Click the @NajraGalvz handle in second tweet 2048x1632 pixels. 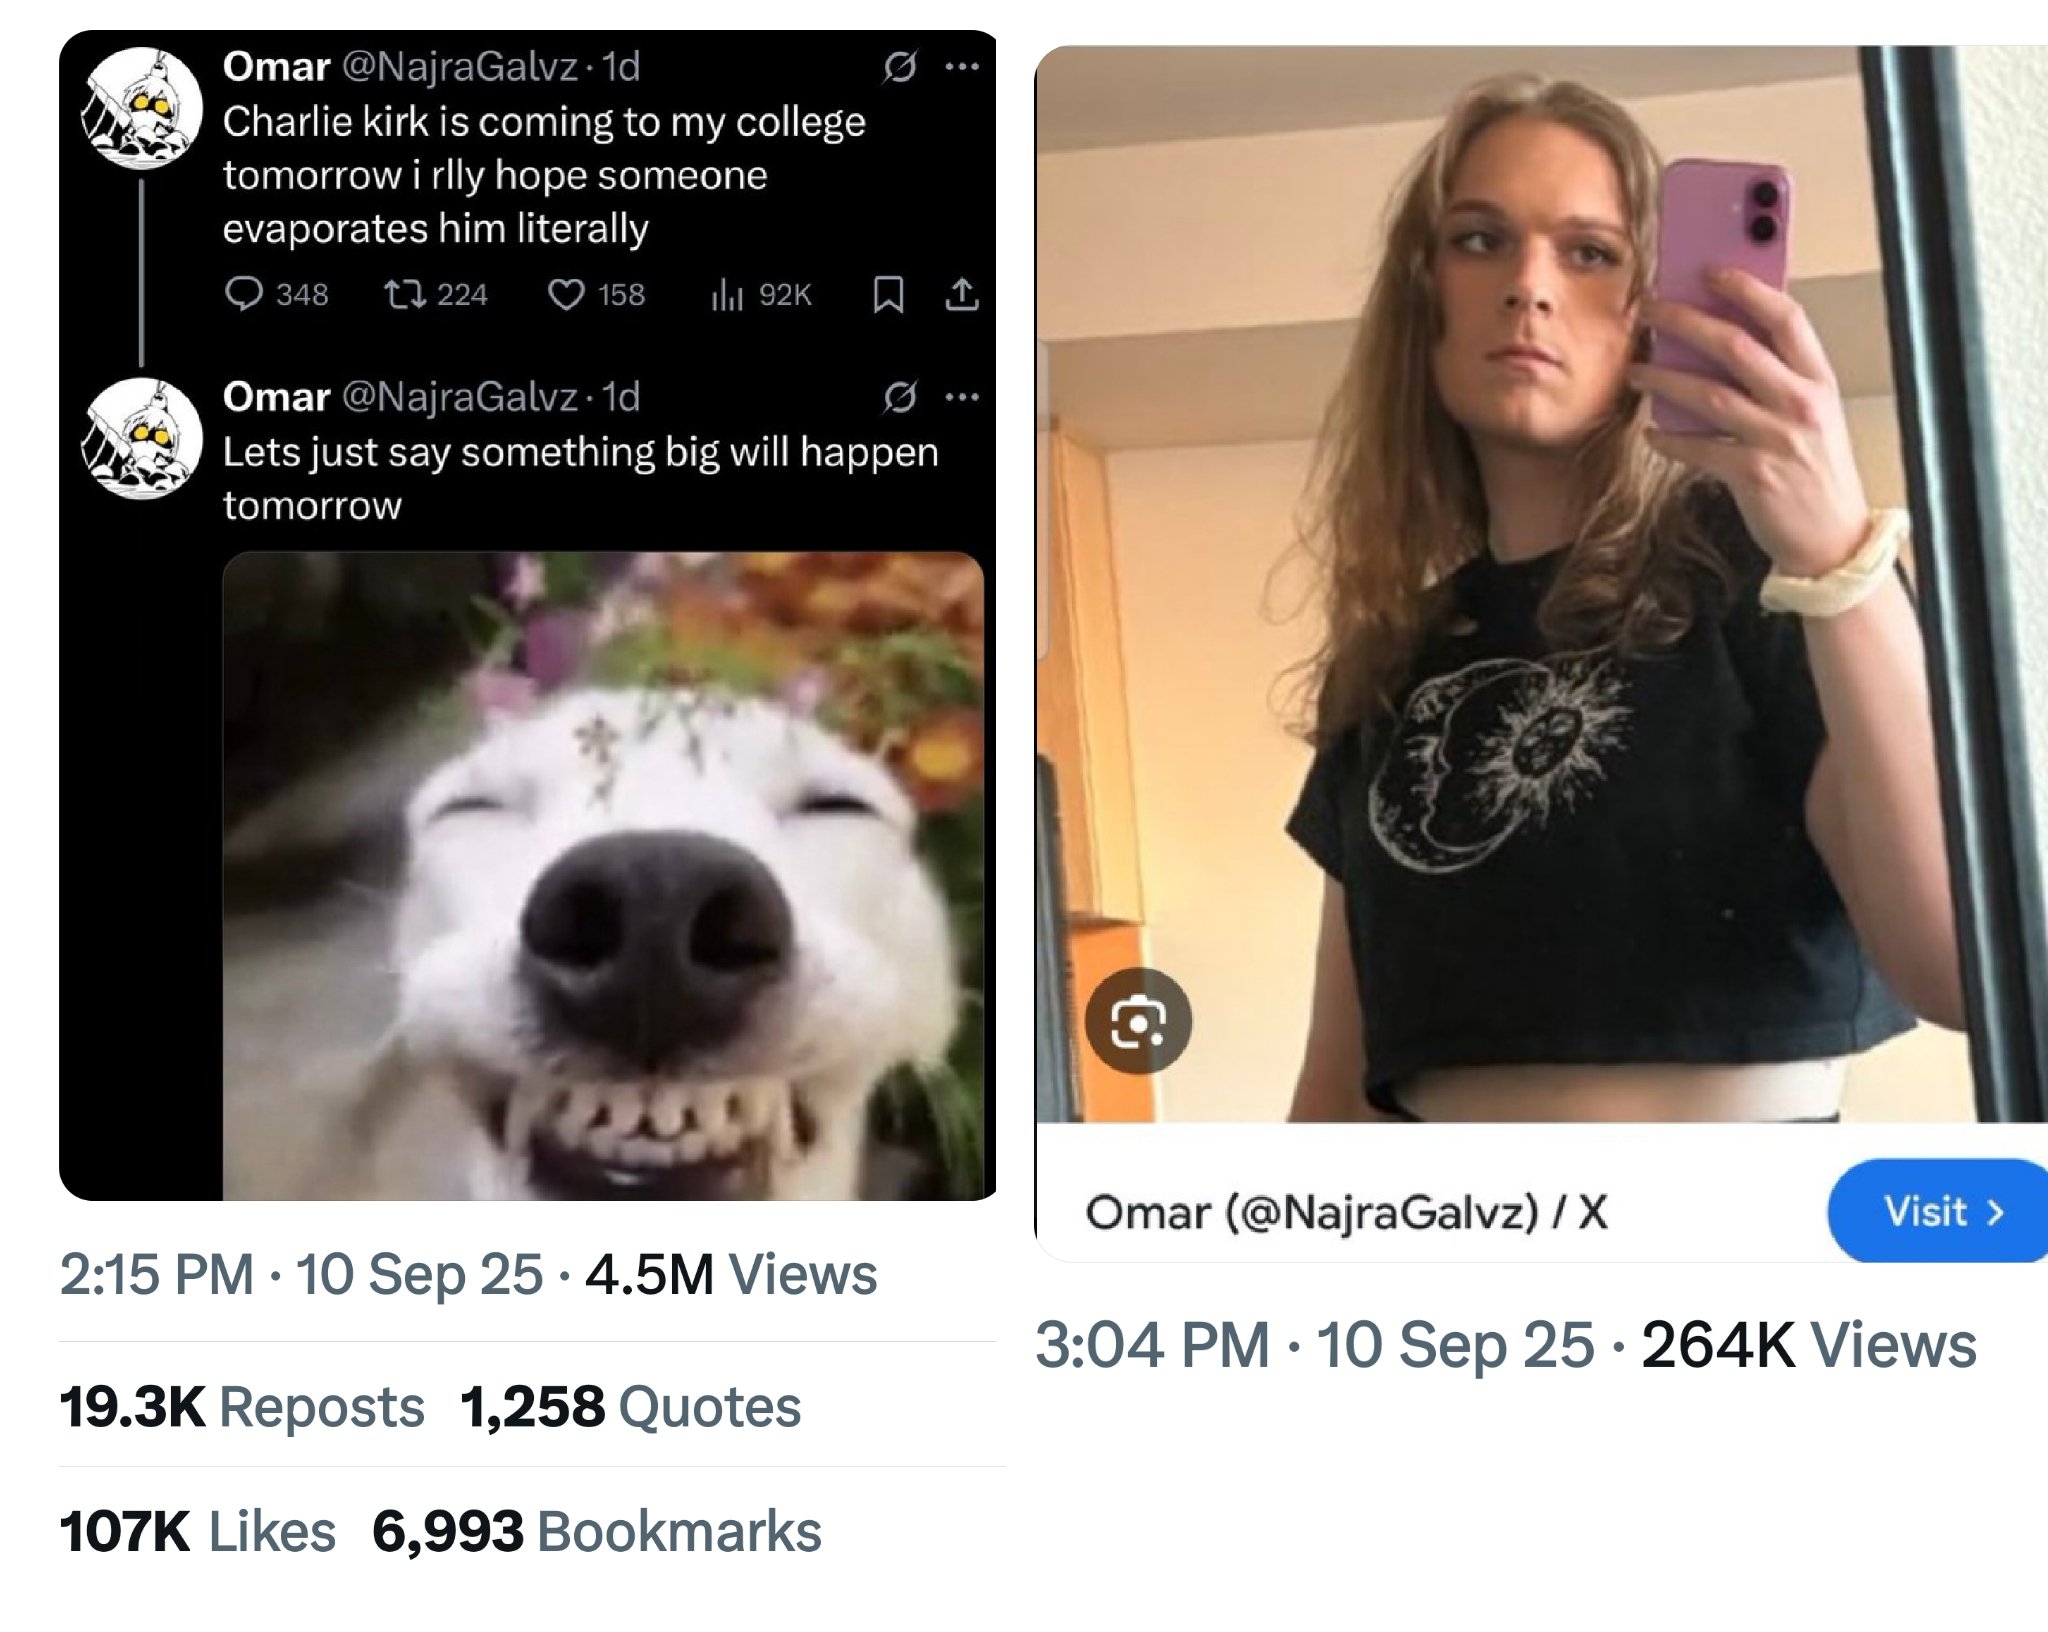pyautogui.click(x=460, y=397)
